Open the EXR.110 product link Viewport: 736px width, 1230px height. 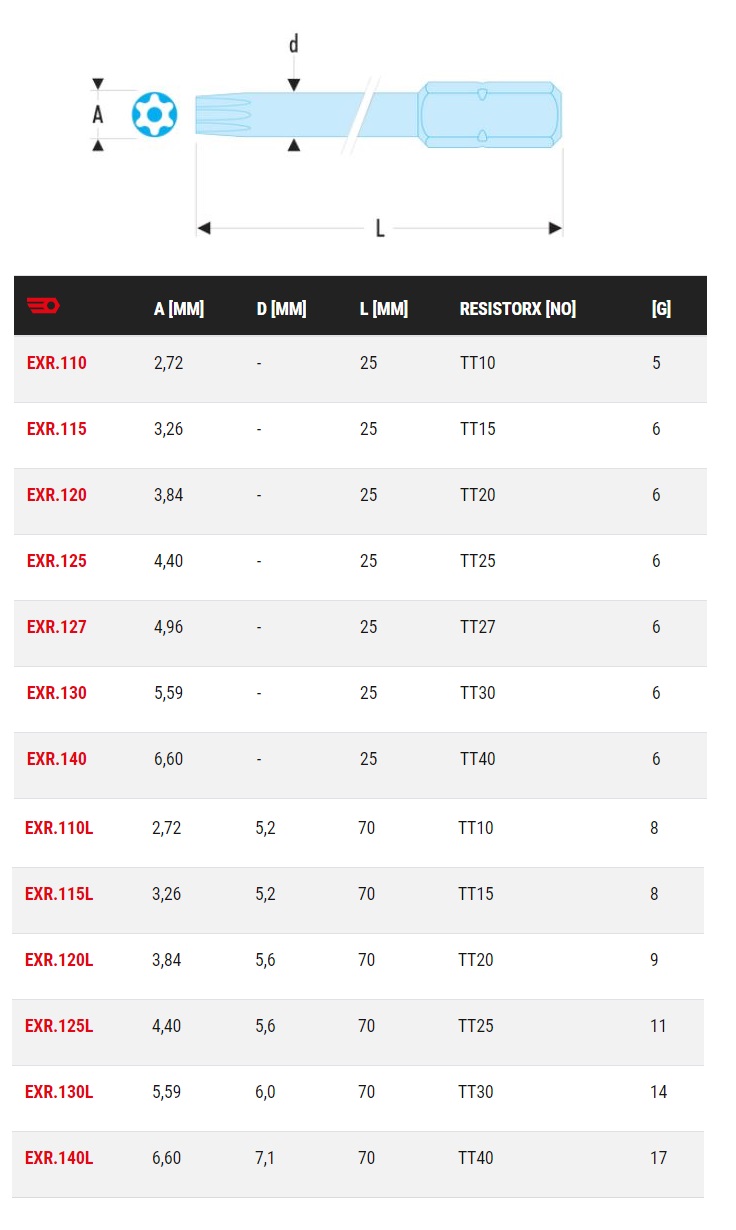[57, 363]
